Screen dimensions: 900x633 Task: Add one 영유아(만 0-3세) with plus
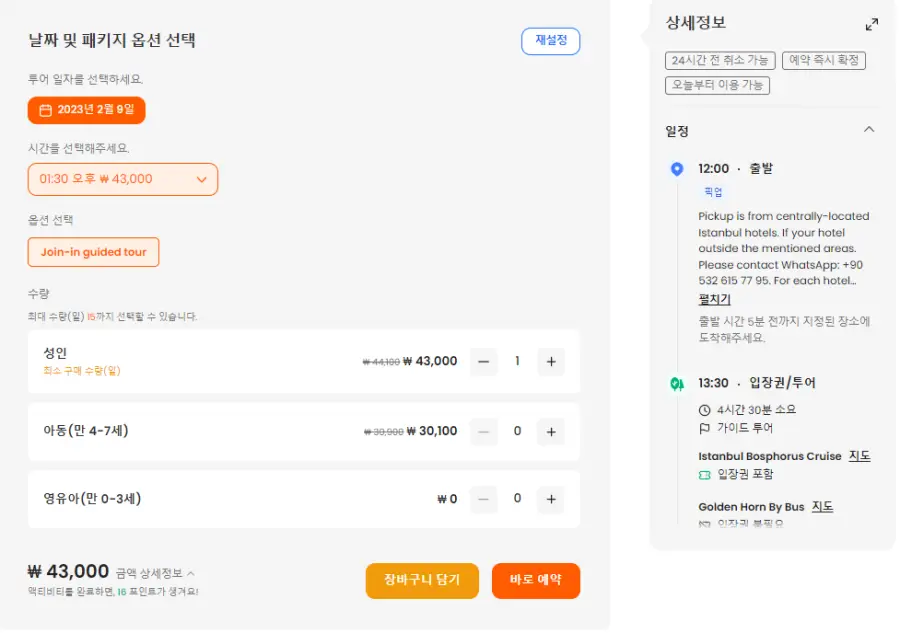[551, 499]
